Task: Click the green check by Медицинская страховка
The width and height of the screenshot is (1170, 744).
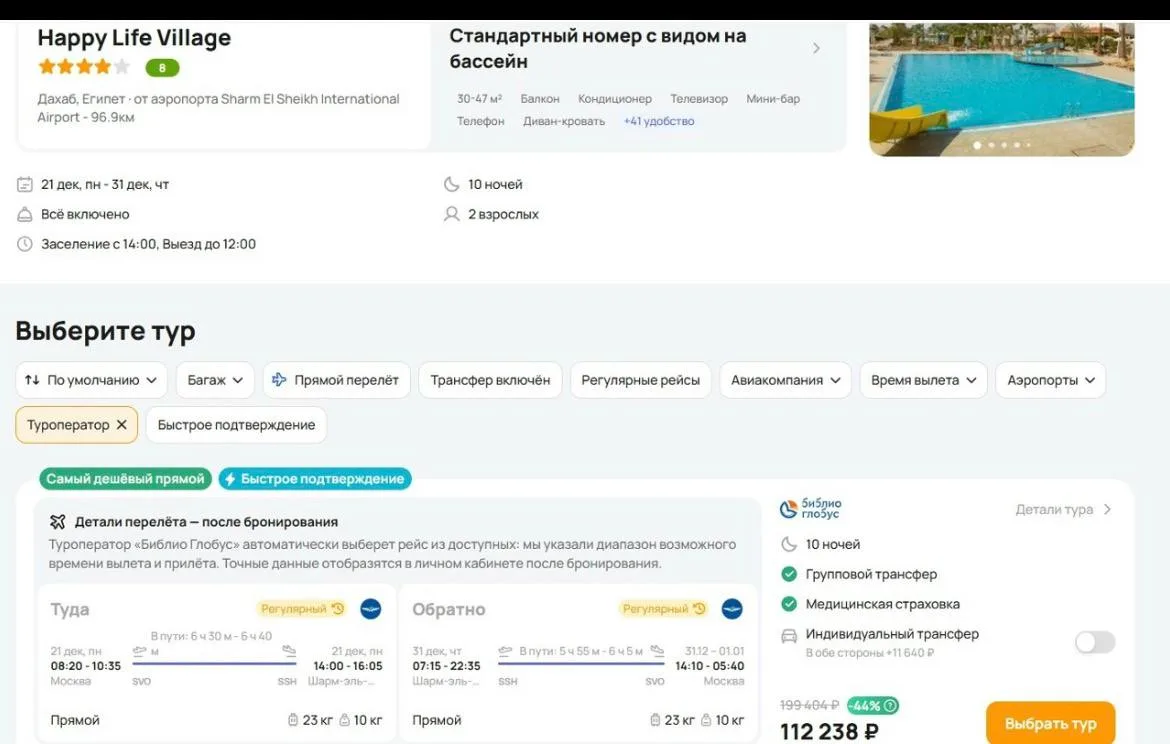Action: click(789, 604)
